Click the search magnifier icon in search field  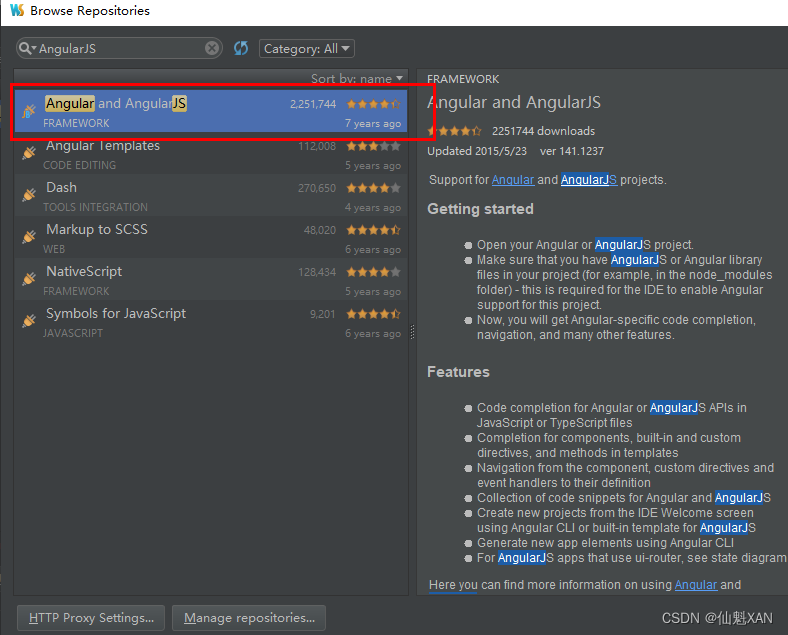coord(27,48)
